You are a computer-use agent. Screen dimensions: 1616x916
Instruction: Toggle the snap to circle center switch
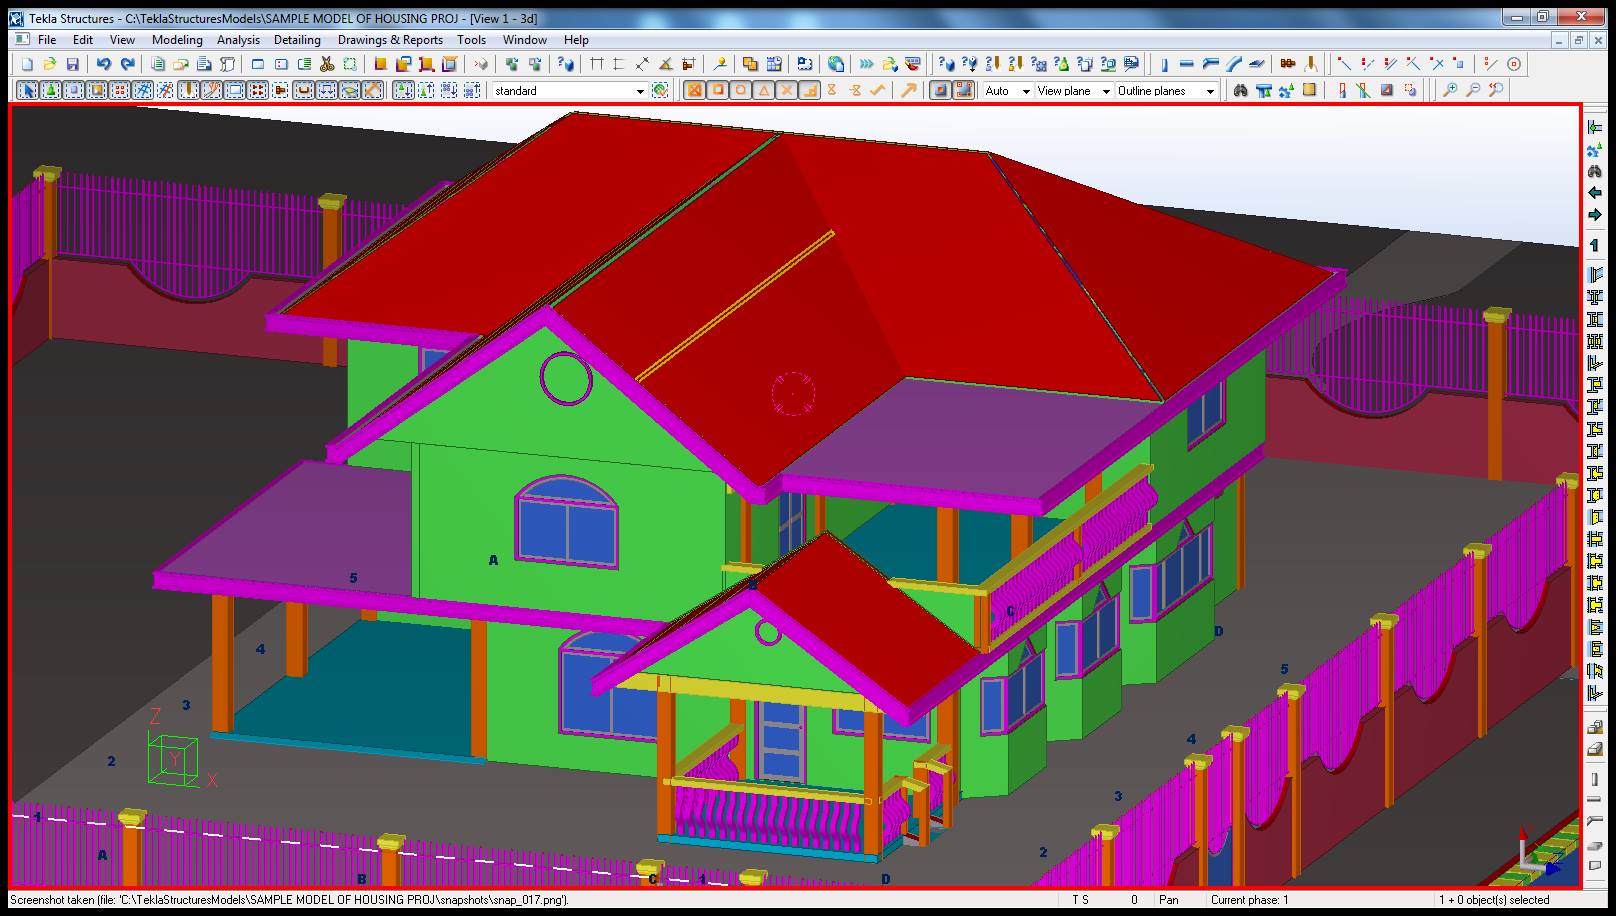(x=741, y=91)
